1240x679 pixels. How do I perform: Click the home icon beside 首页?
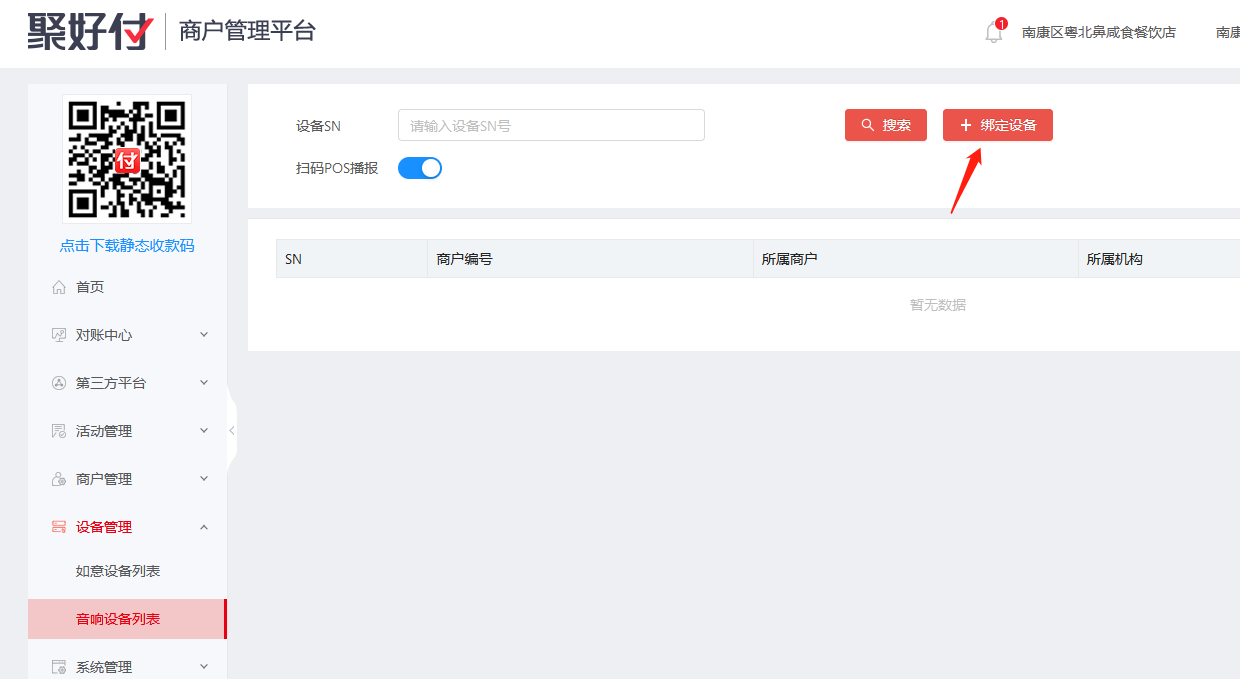tap(59, 287)
